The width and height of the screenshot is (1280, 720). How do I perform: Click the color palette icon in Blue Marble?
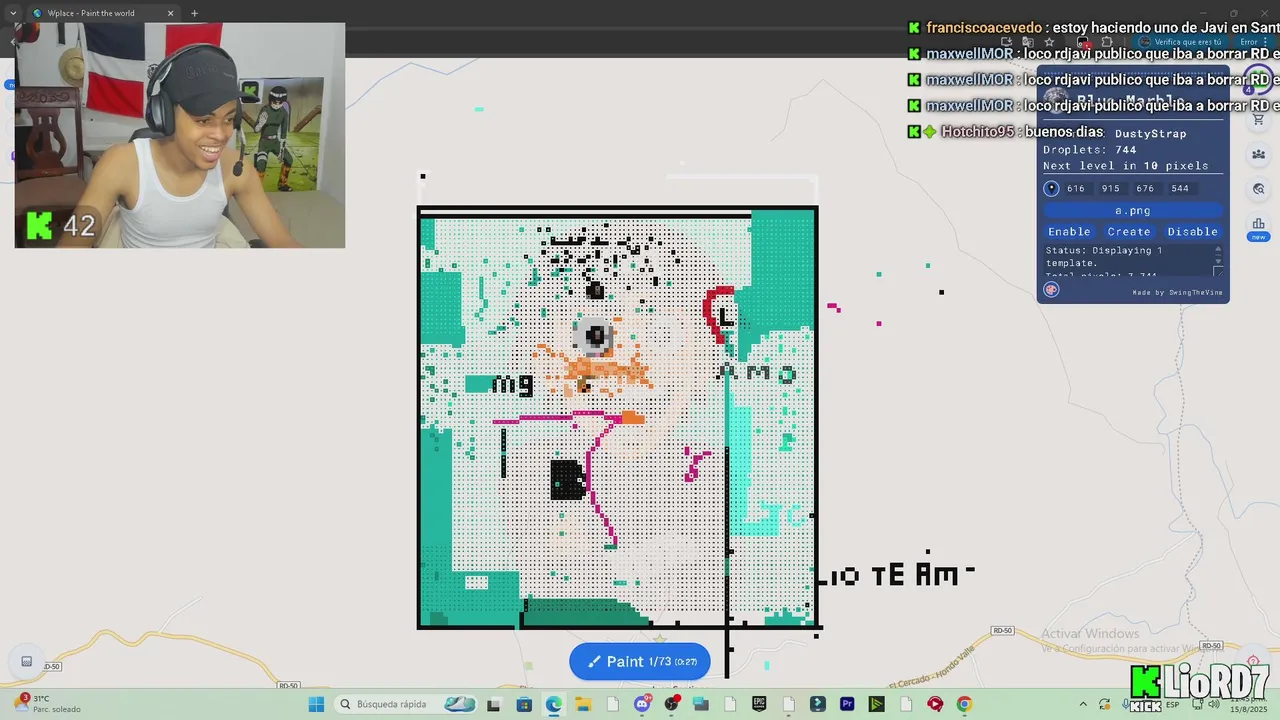click(x=1051, y=289)
